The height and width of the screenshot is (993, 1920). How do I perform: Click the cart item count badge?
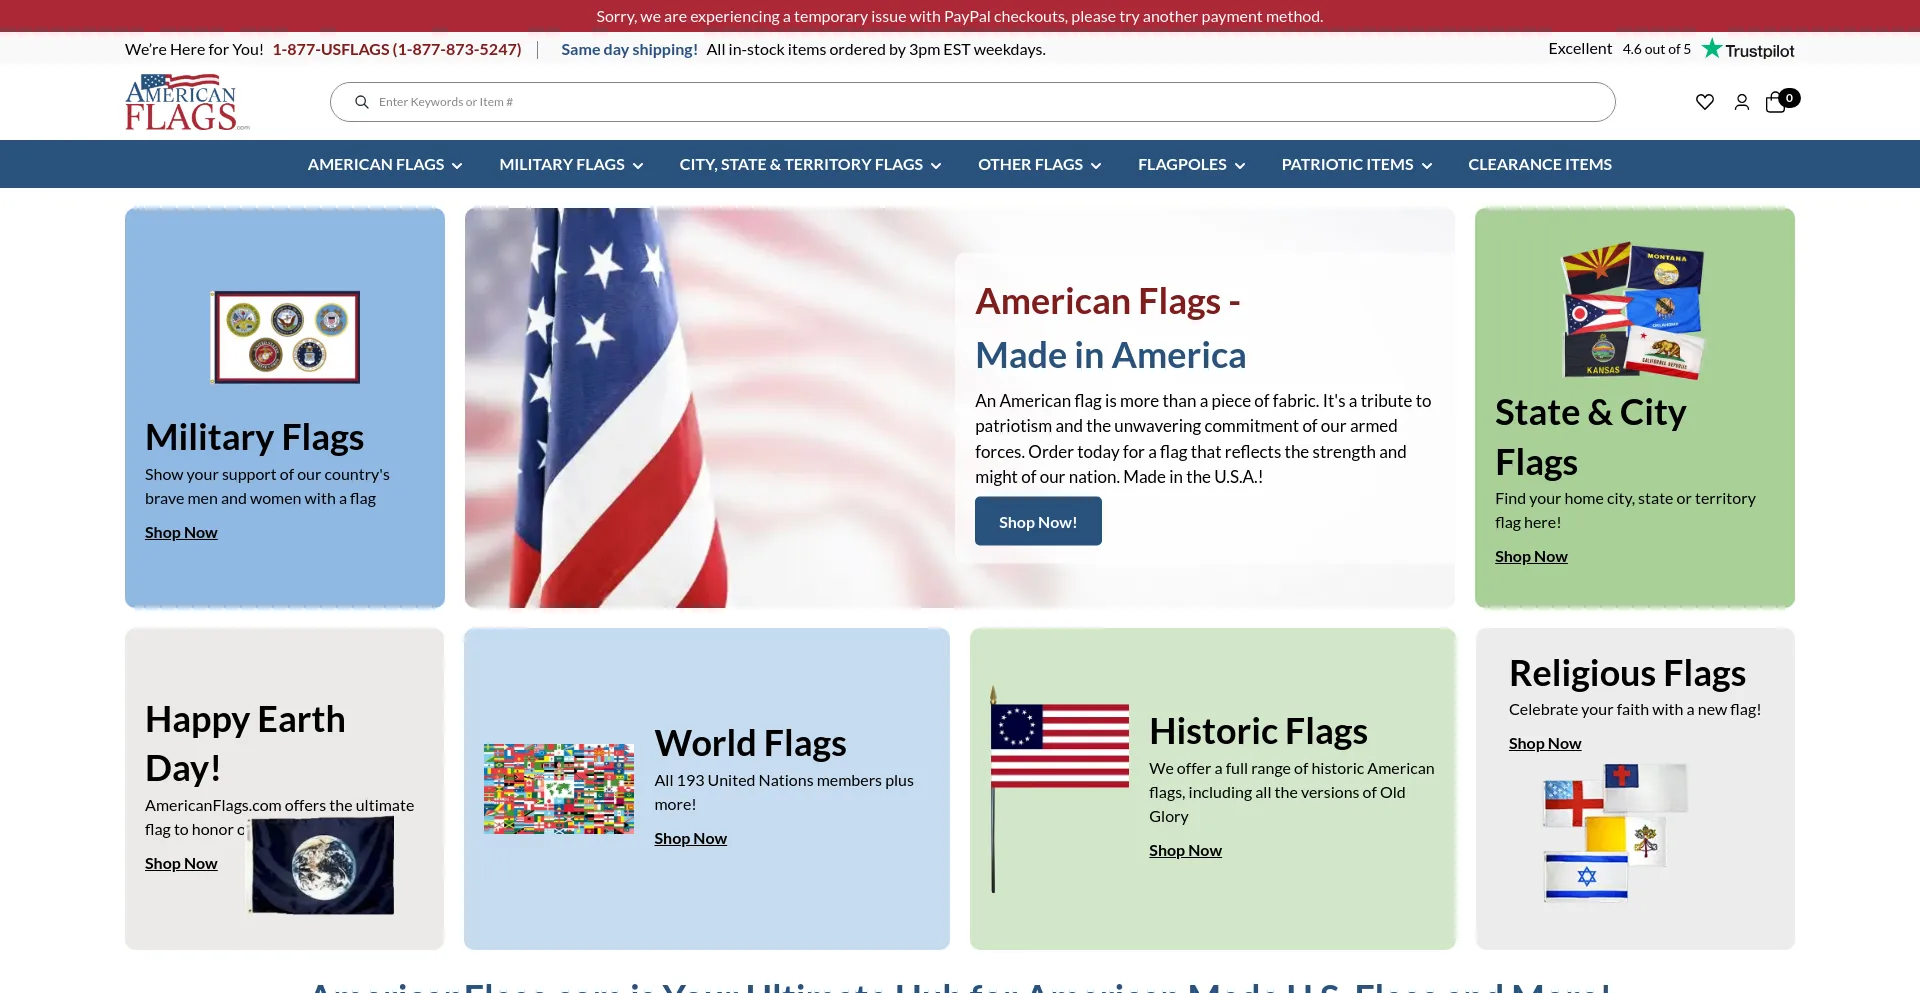pyautogui.click(x=1790, y=98)
